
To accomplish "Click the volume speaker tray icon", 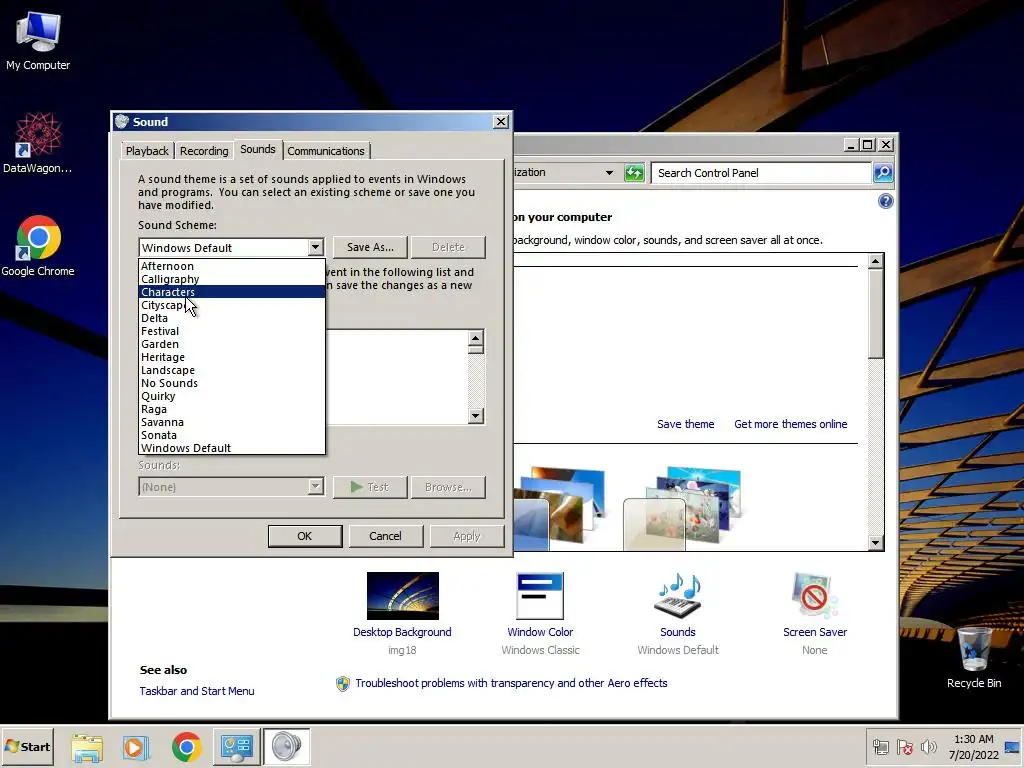I will click(928, 747).
